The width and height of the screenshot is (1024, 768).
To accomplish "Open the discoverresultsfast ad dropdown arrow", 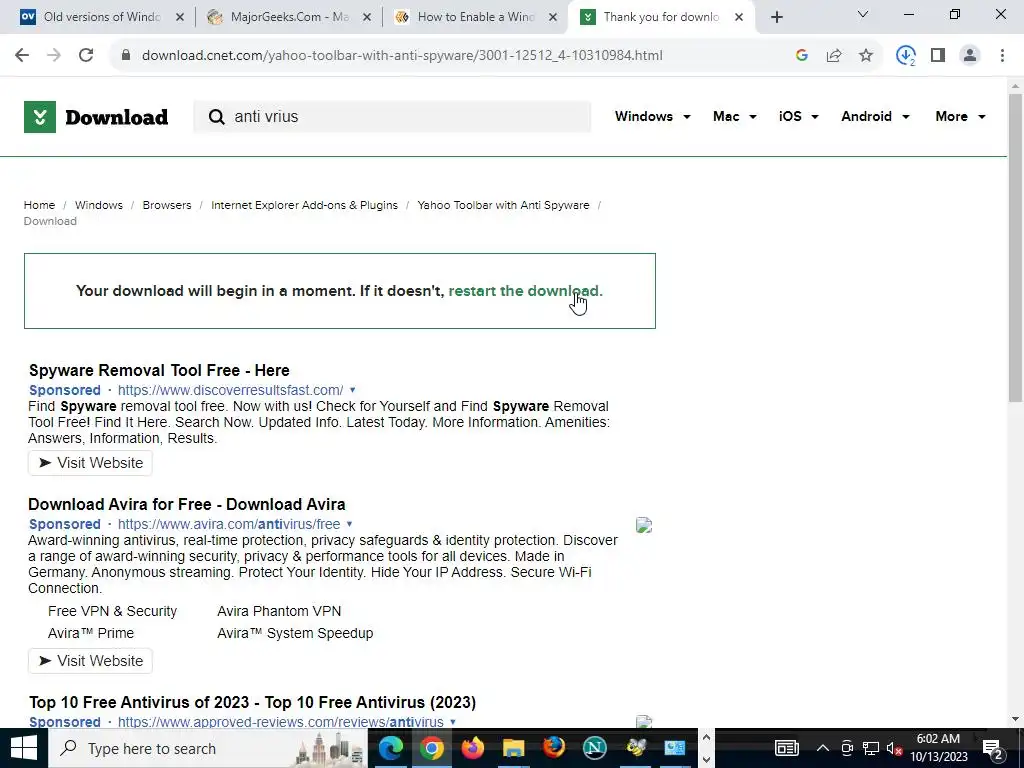I will [353, 391].
